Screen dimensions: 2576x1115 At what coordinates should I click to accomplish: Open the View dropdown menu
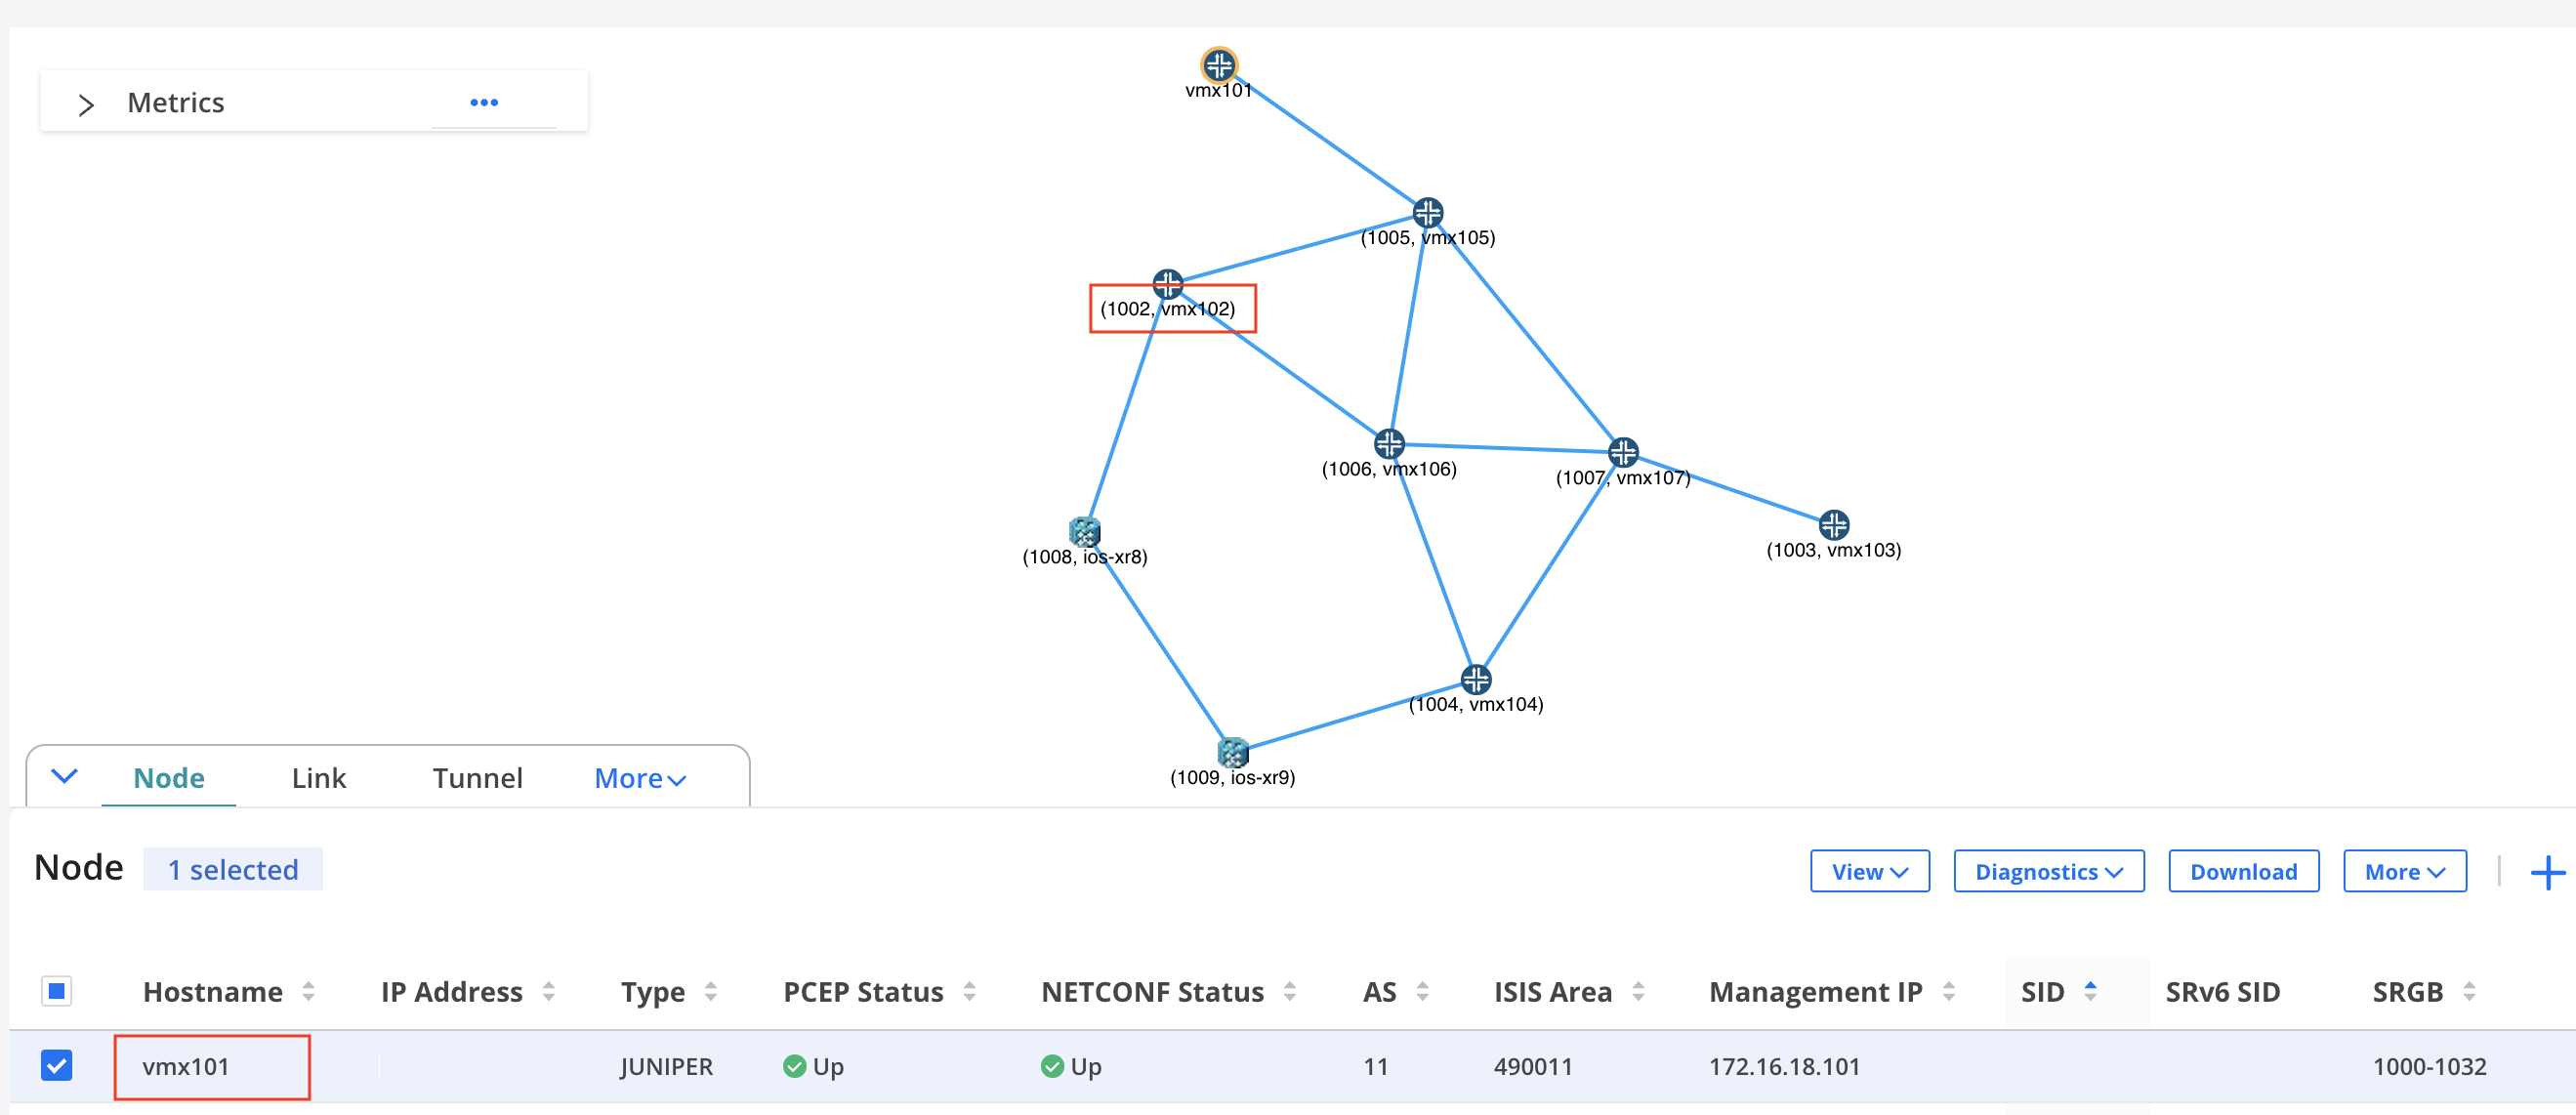[1869, 872]
